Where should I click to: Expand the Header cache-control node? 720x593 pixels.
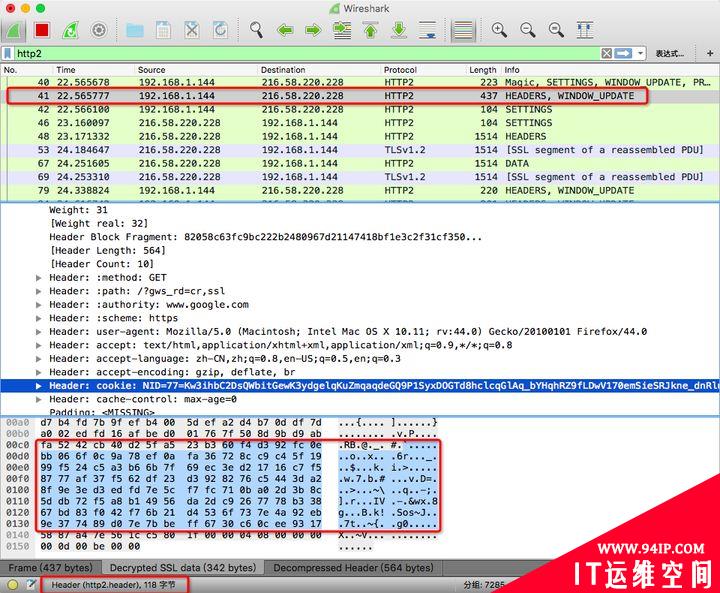pyautogui.click(x=39, y=399)
